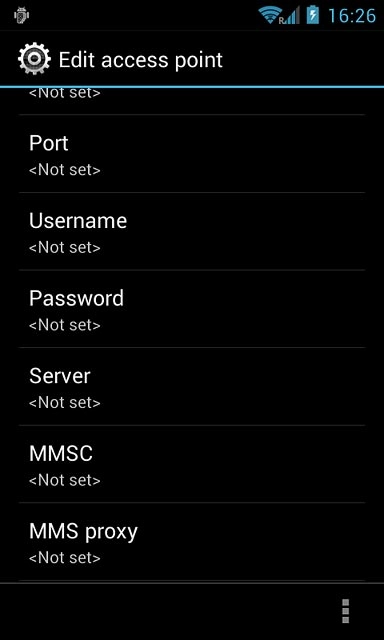The height and width of the screenshot is (640, 384).
Task: Open the Password setting
Action: pyautogui.click(x=192, y=309)
